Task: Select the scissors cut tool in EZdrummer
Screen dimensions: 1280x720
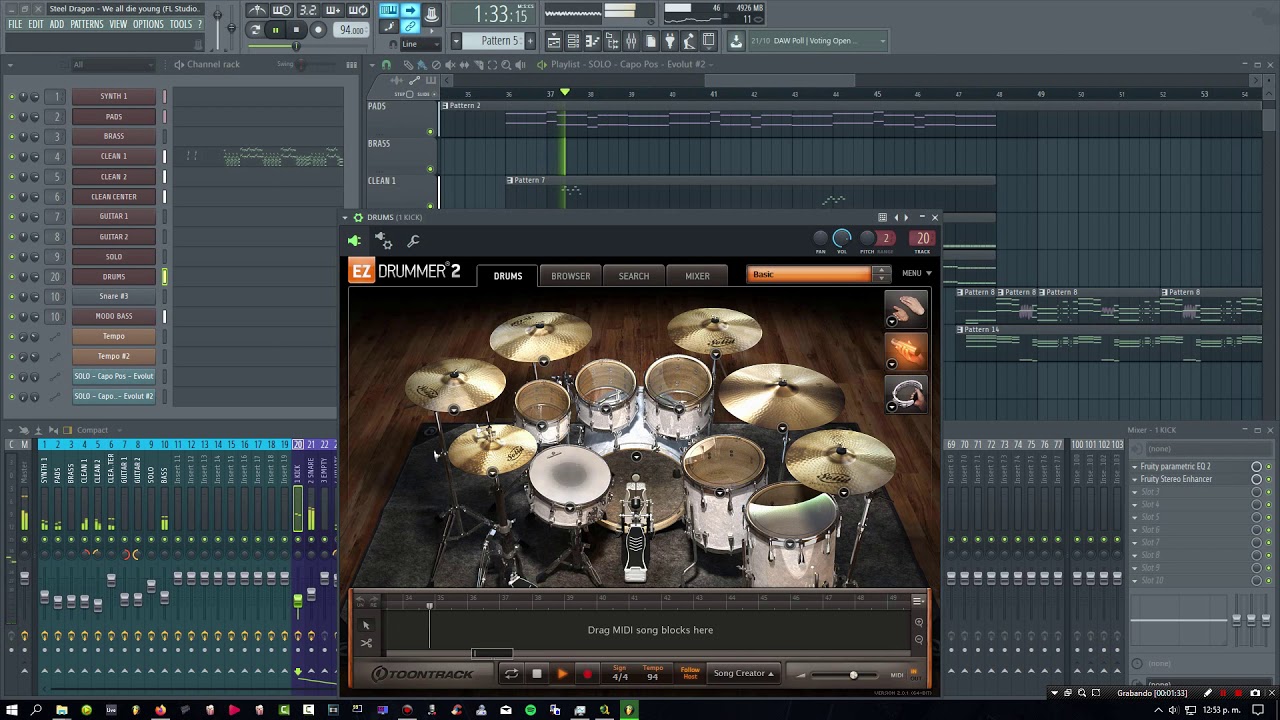Action: pyautogui.click(x=366, y=643)
